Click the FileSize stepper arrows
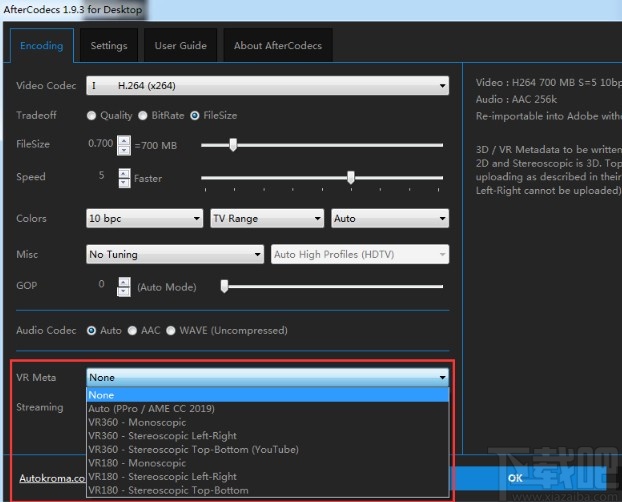Image resolution: width=622 pixels, height=502 pixels. (x=124, y=145)
